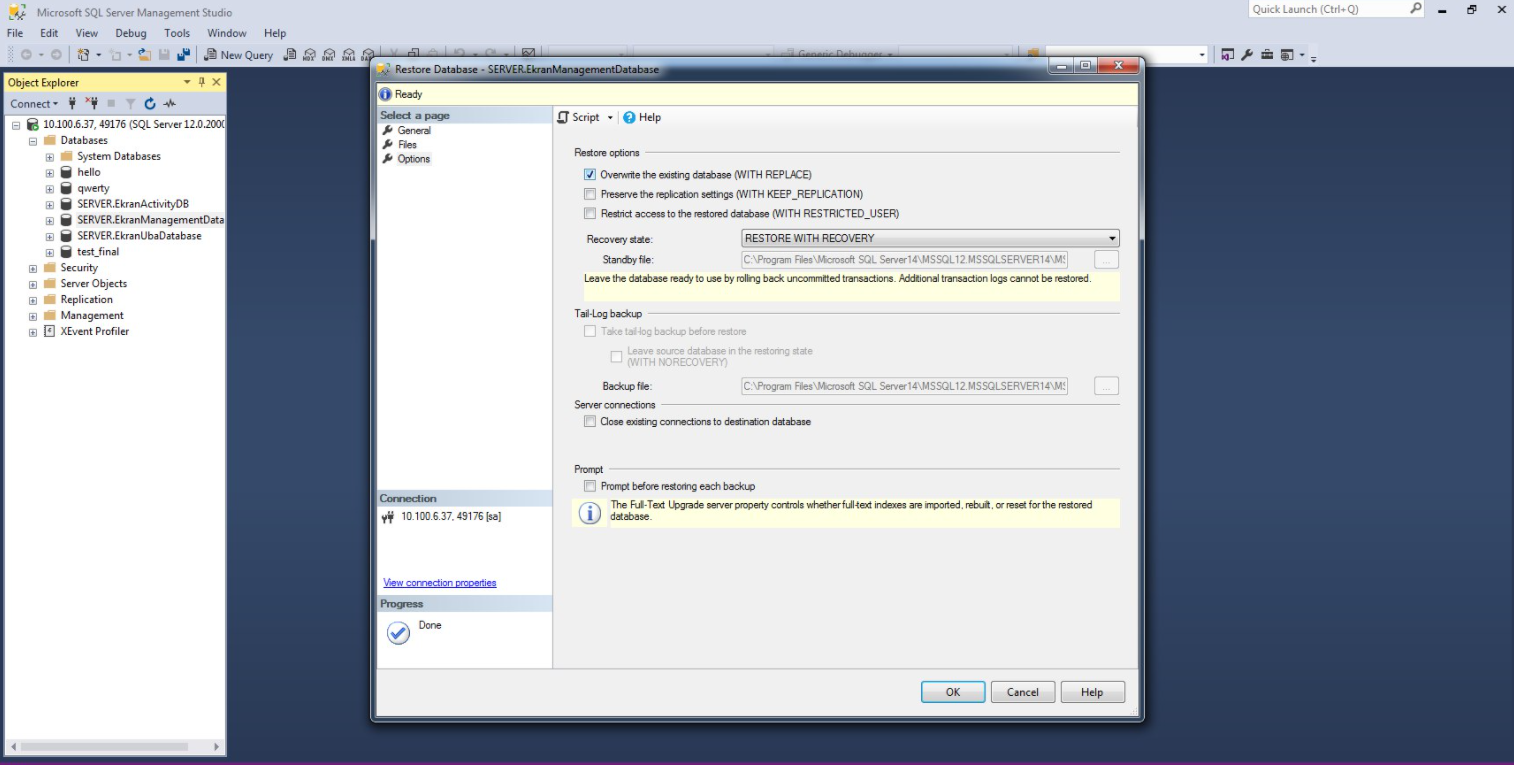
Task: Open View connection properties link
Action: coord(440,583)
